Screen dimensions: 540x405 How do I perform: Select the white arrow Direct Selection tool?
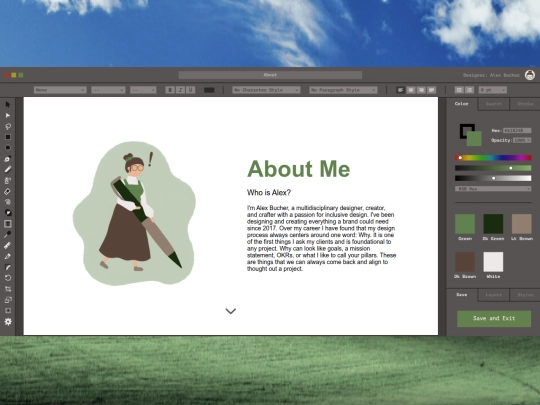8,115
